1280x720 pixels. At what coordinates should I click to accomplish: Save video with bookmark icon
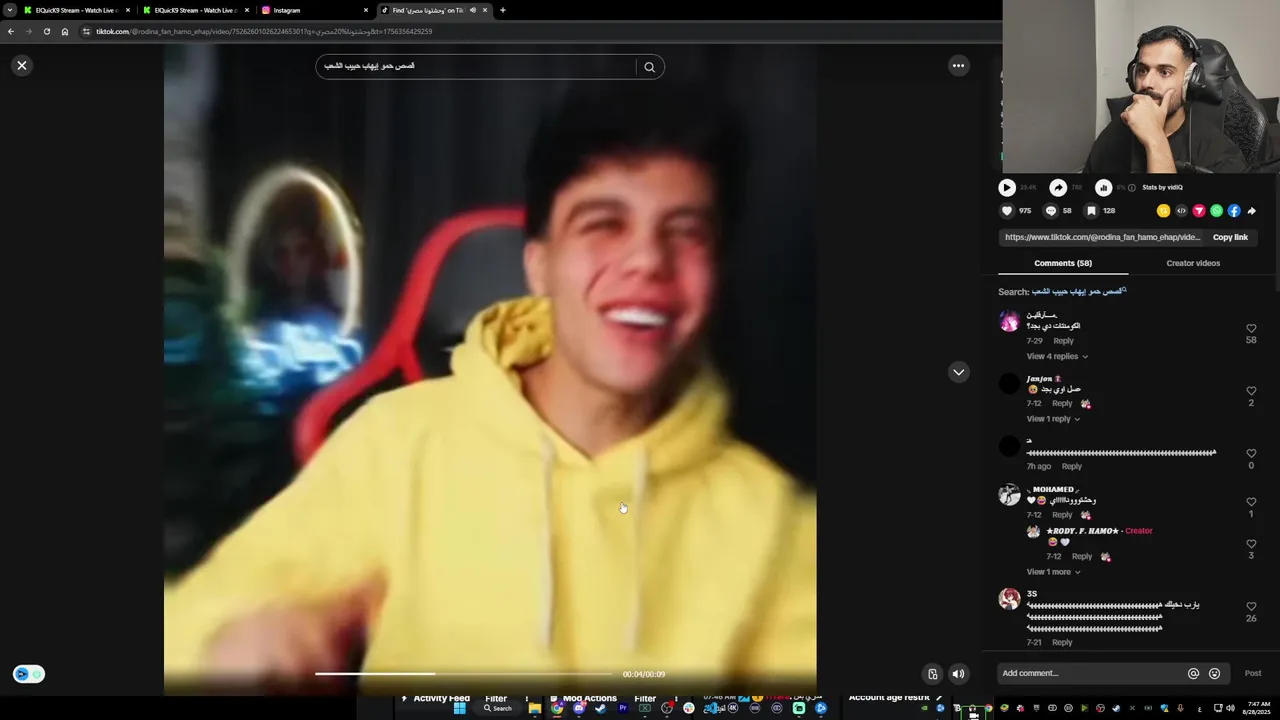pos(1091,211)
